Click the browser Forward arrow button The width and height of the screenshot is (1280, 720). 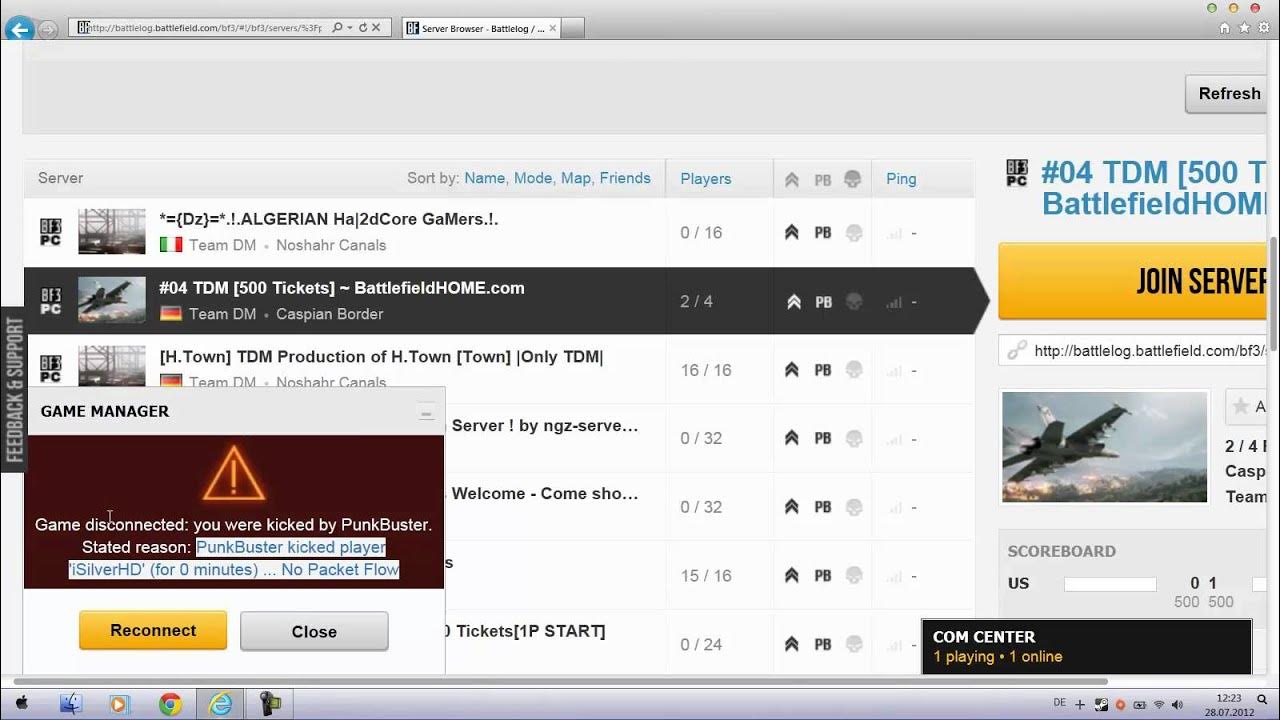(47, 29)
